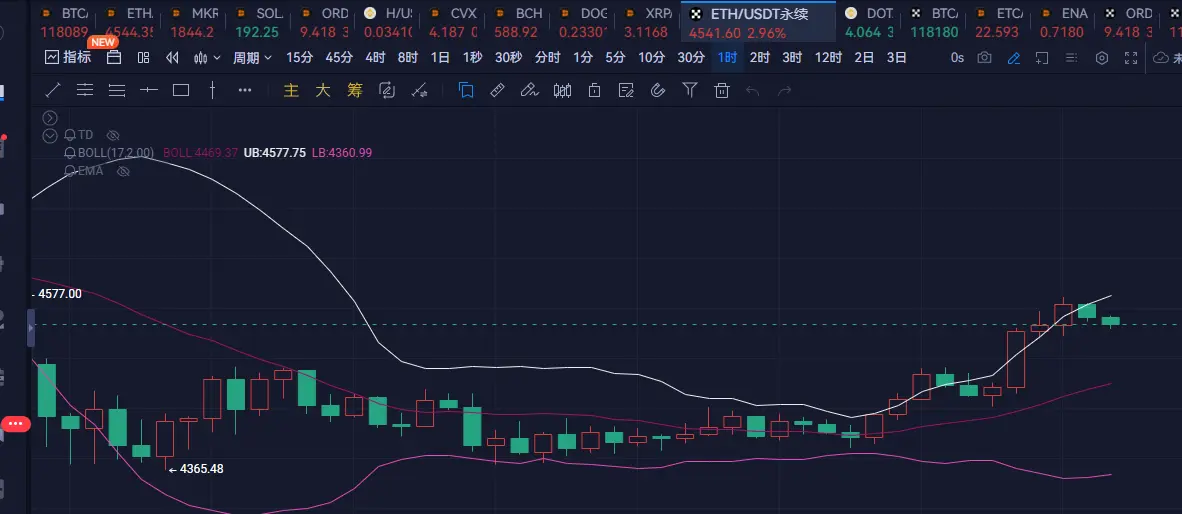This screenshot has height=514, width=1182.
Task: Enter fullscreen mode
Action: coord(1131,57)
